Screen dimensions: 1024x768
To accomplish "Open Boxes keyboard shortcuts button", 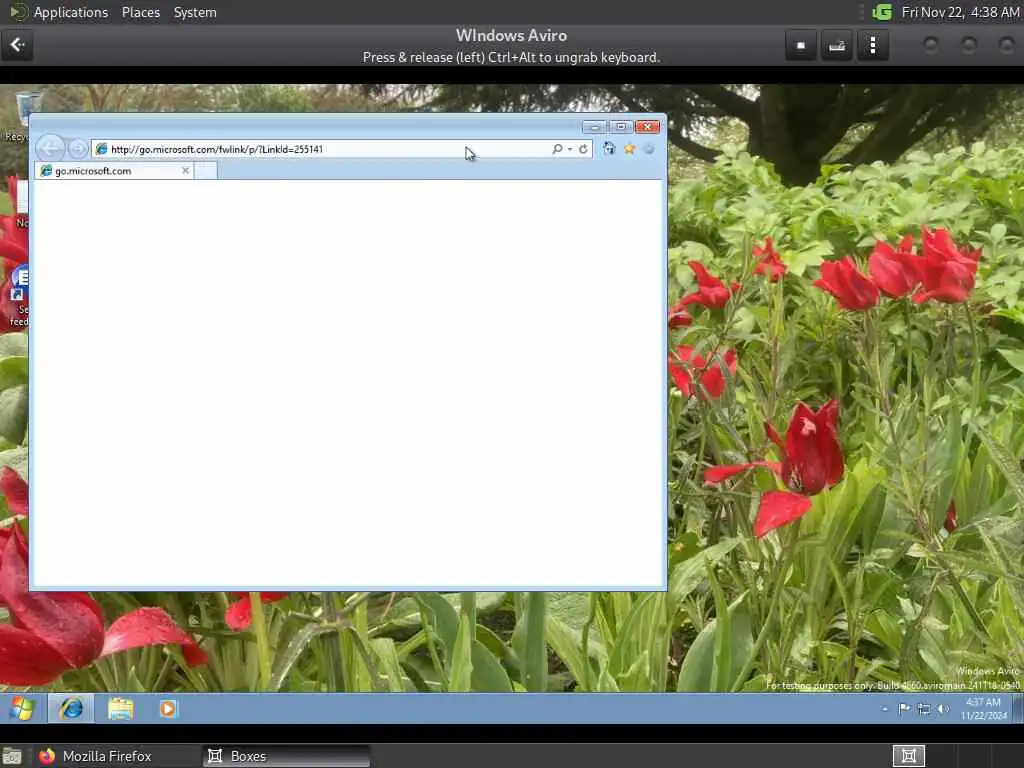I will [837, 45].
